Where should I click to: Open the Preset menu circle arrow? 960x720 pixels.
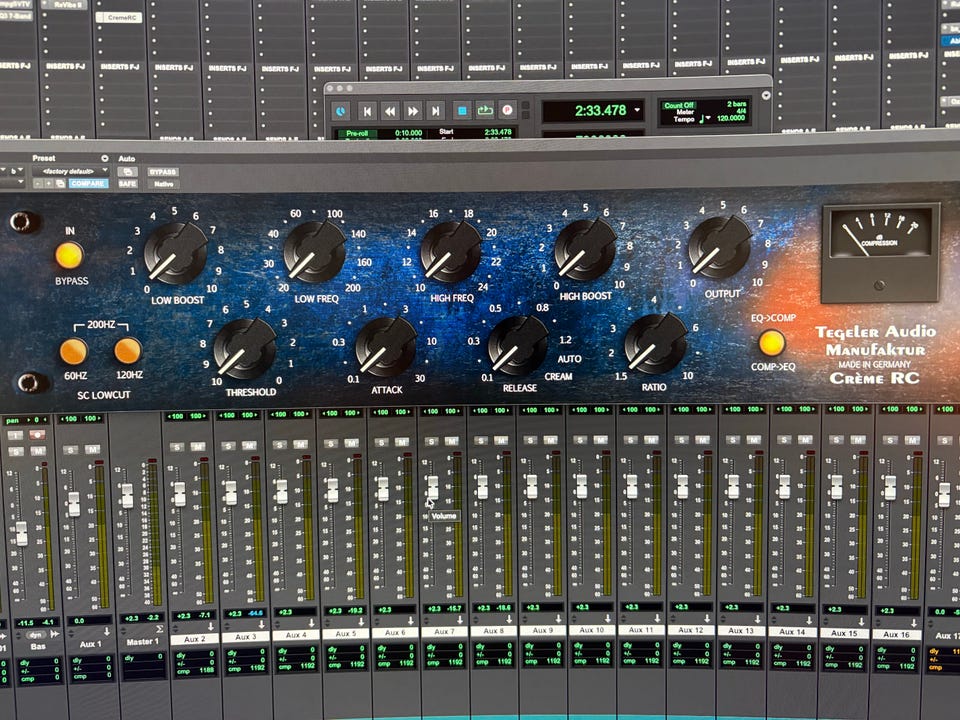coord(105,158)
